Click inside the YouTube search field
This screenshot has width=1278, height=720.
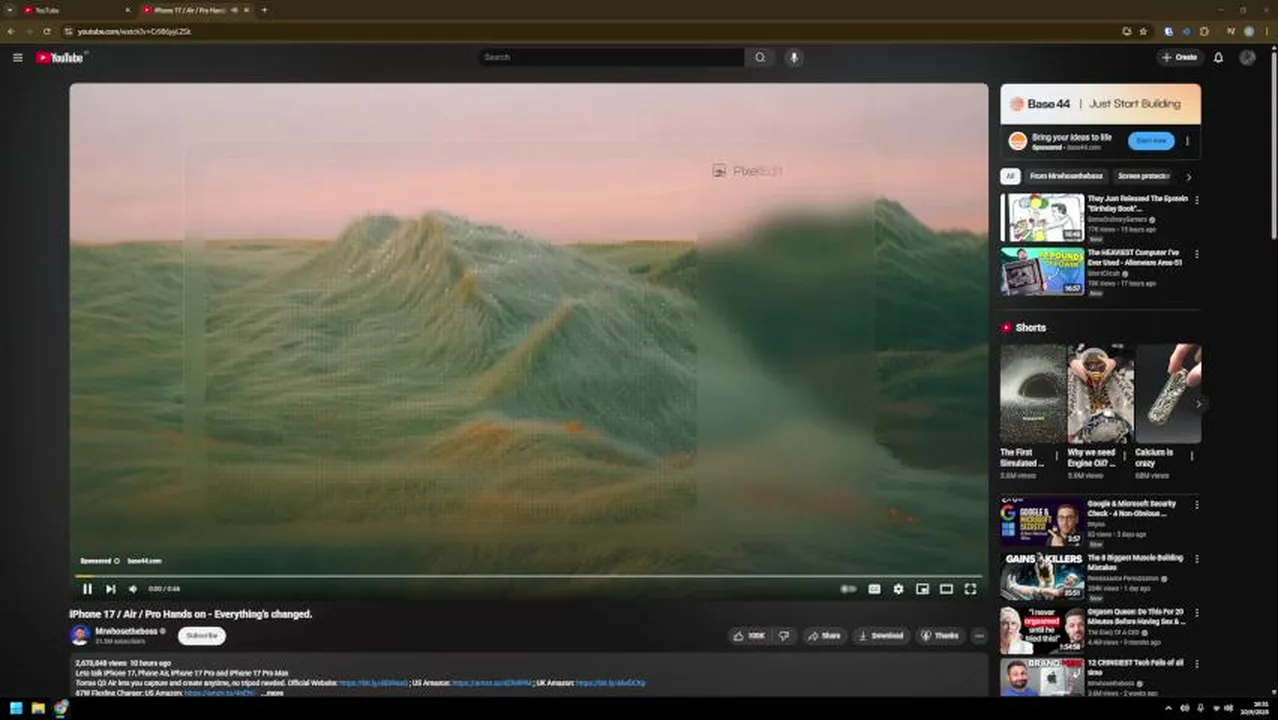pos(610,57)
